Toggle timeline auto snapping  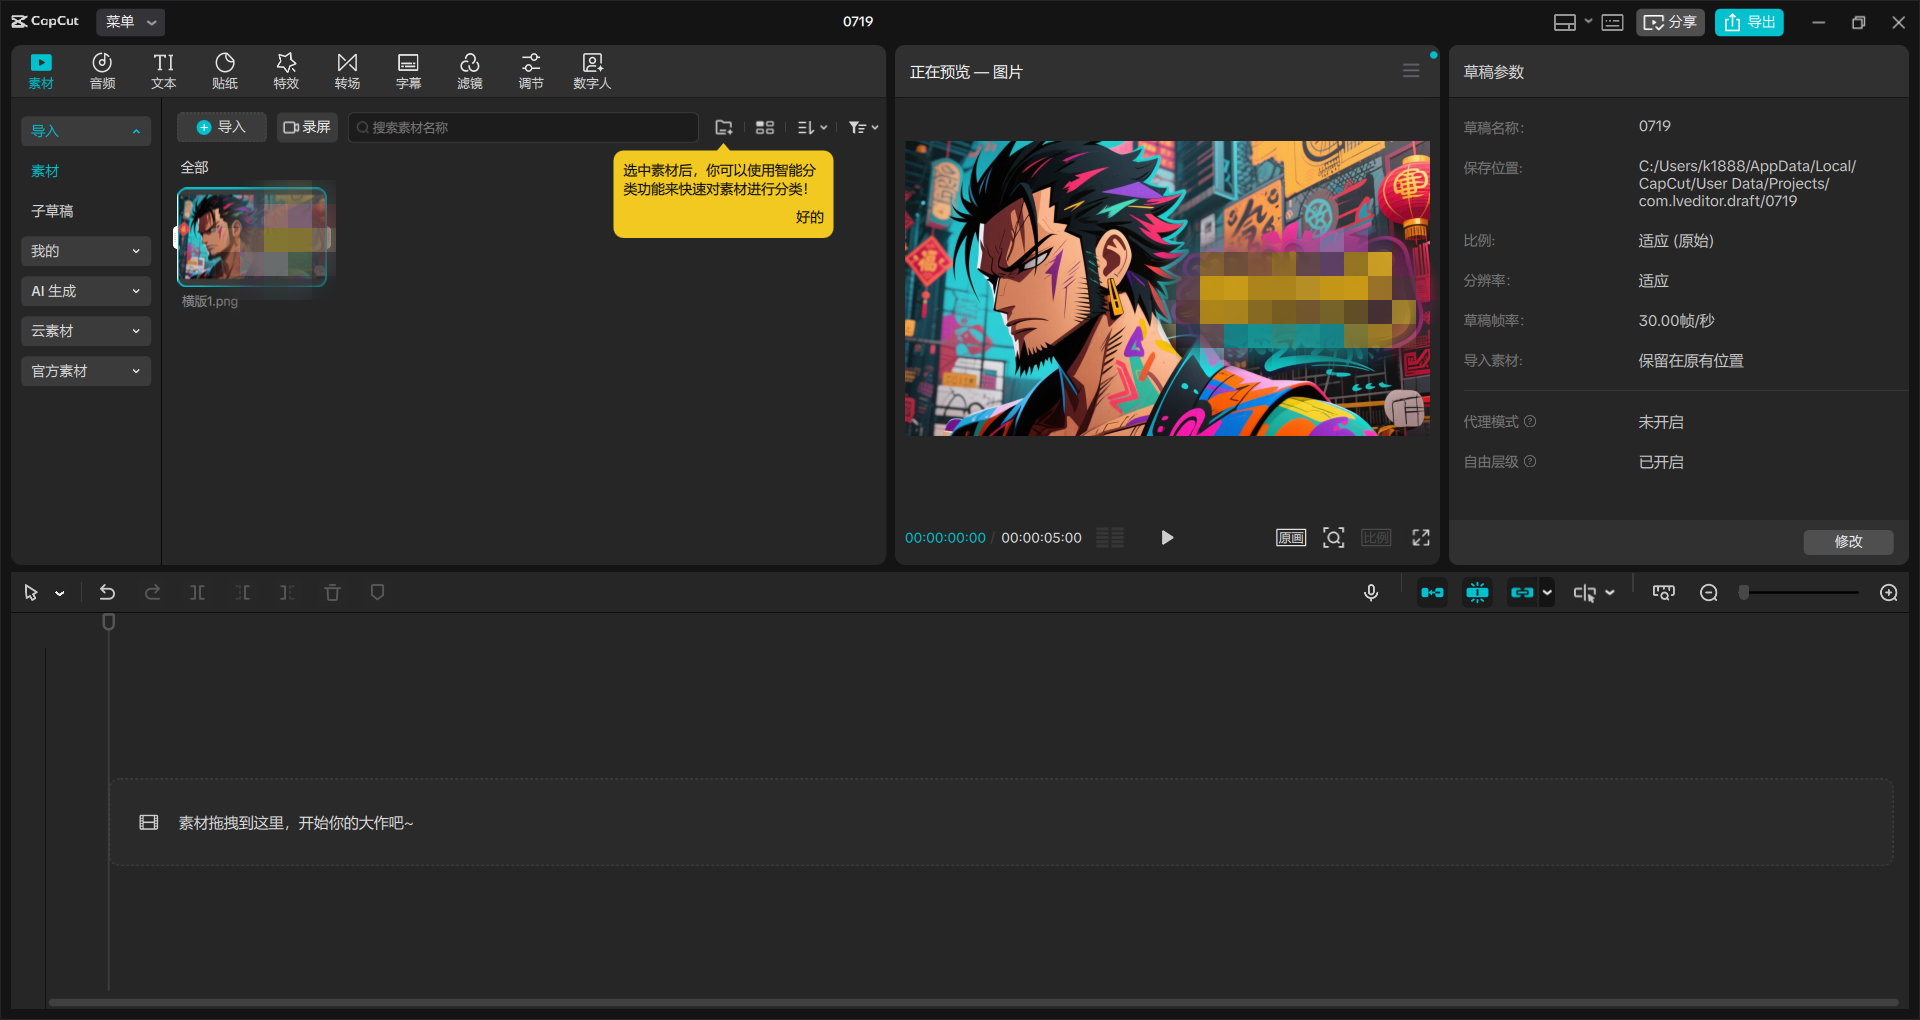(1477, 593)
